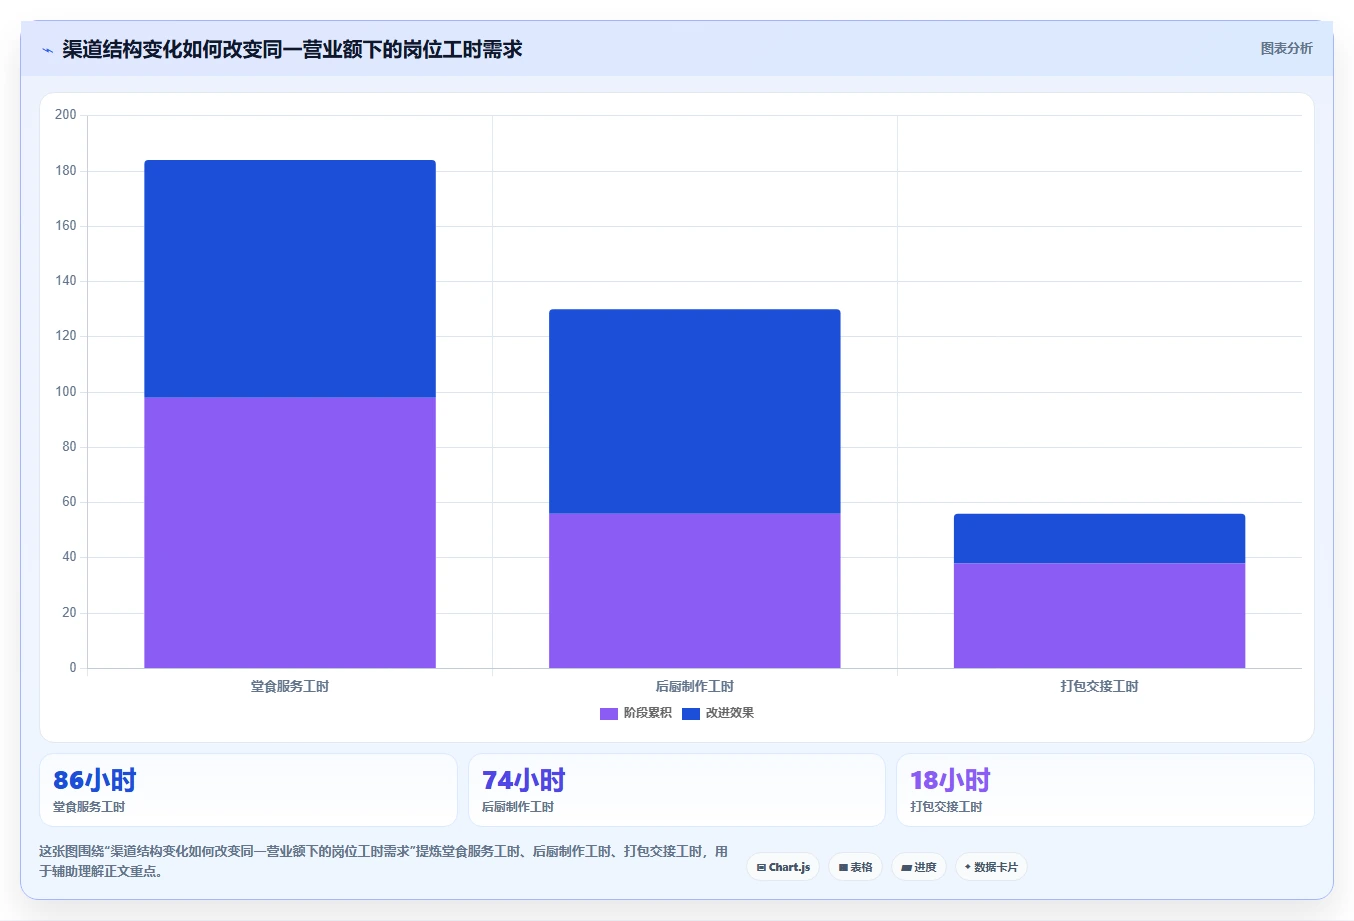Click the 进度 tag chip
This screenshot has height=921, width=1354.
click(919, 867)
